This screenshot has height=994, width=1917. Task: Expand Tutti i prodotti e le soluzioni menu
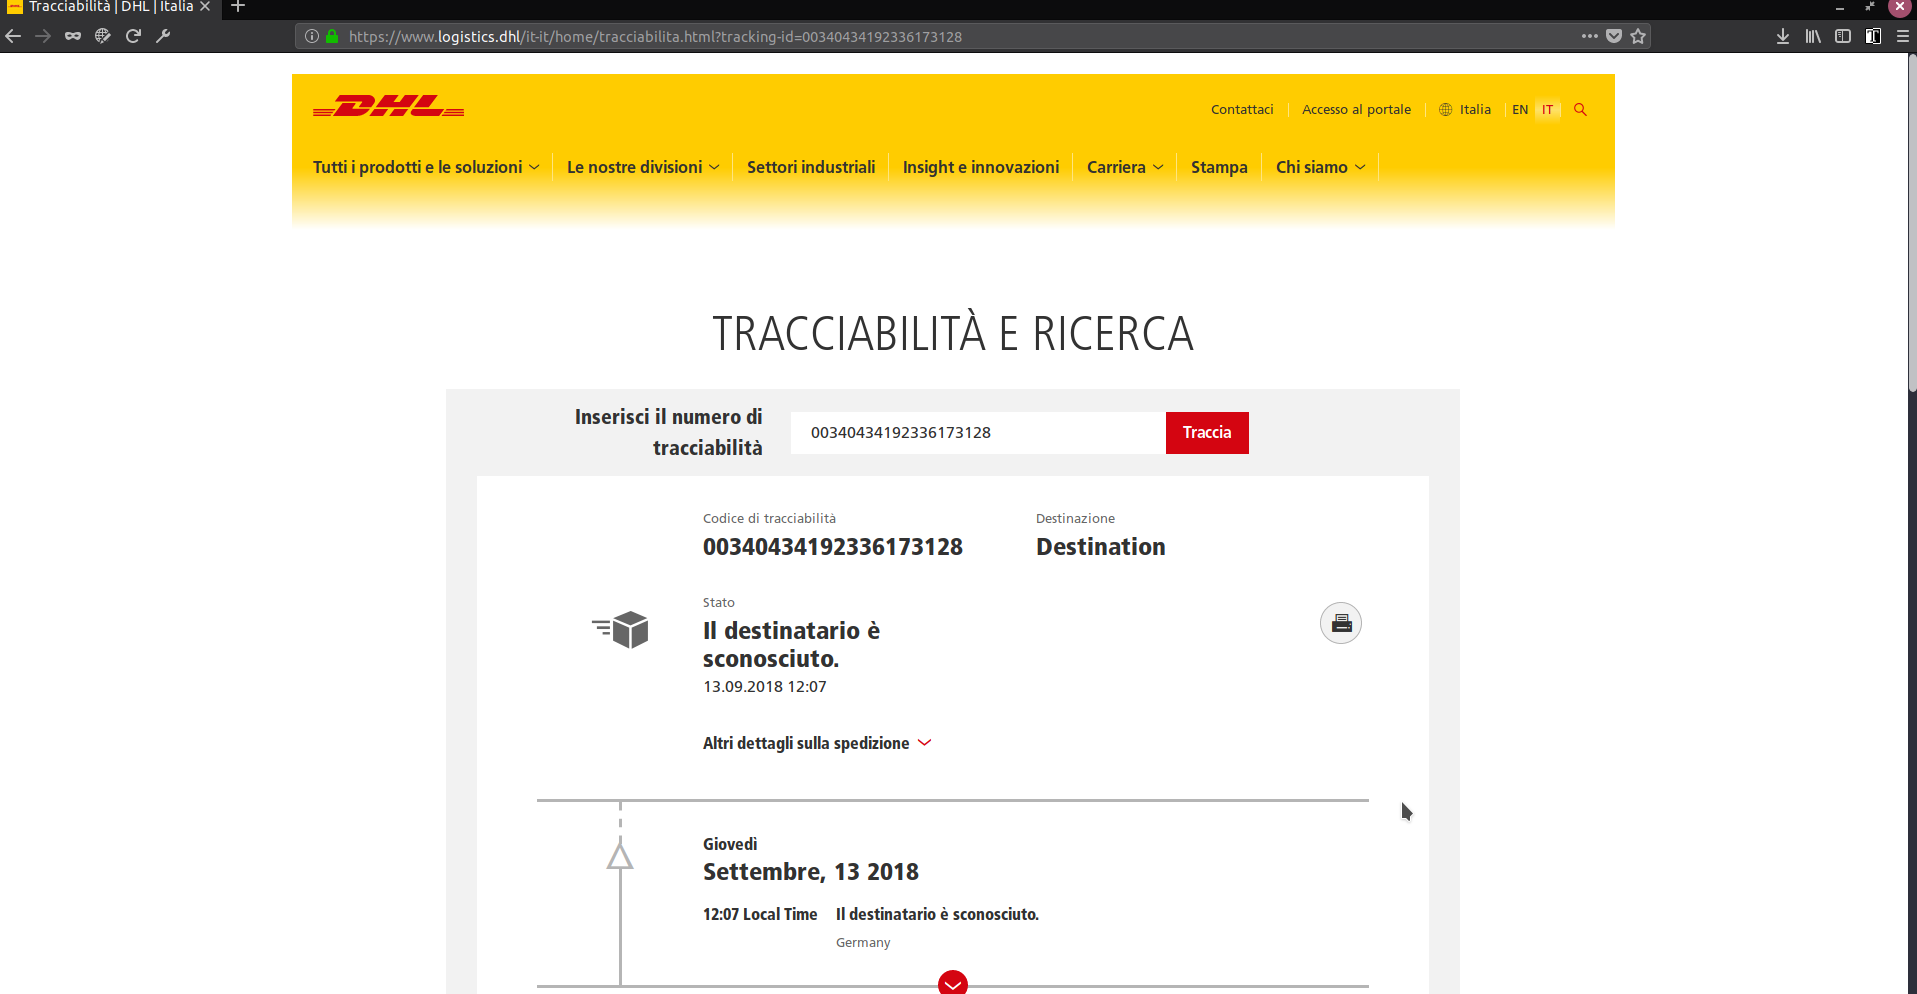coord(426,167)
